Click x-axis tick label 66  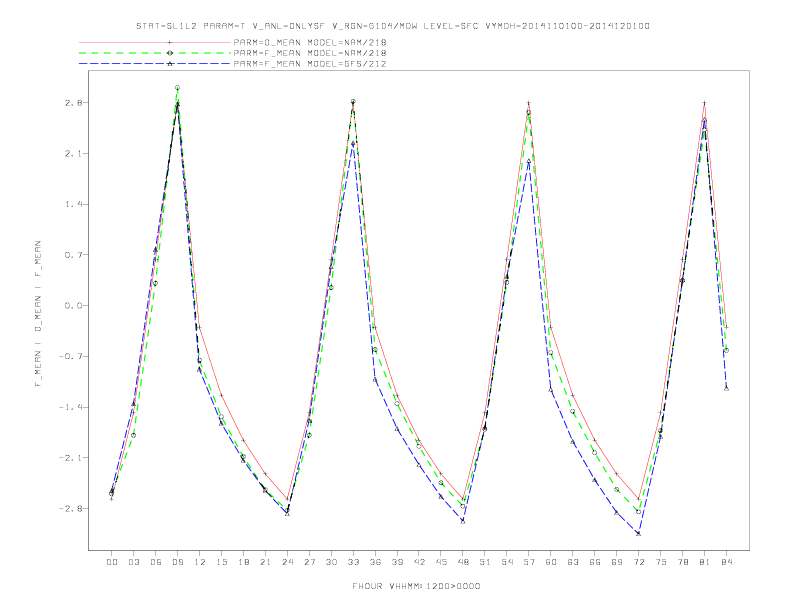[x=595, y=562]
